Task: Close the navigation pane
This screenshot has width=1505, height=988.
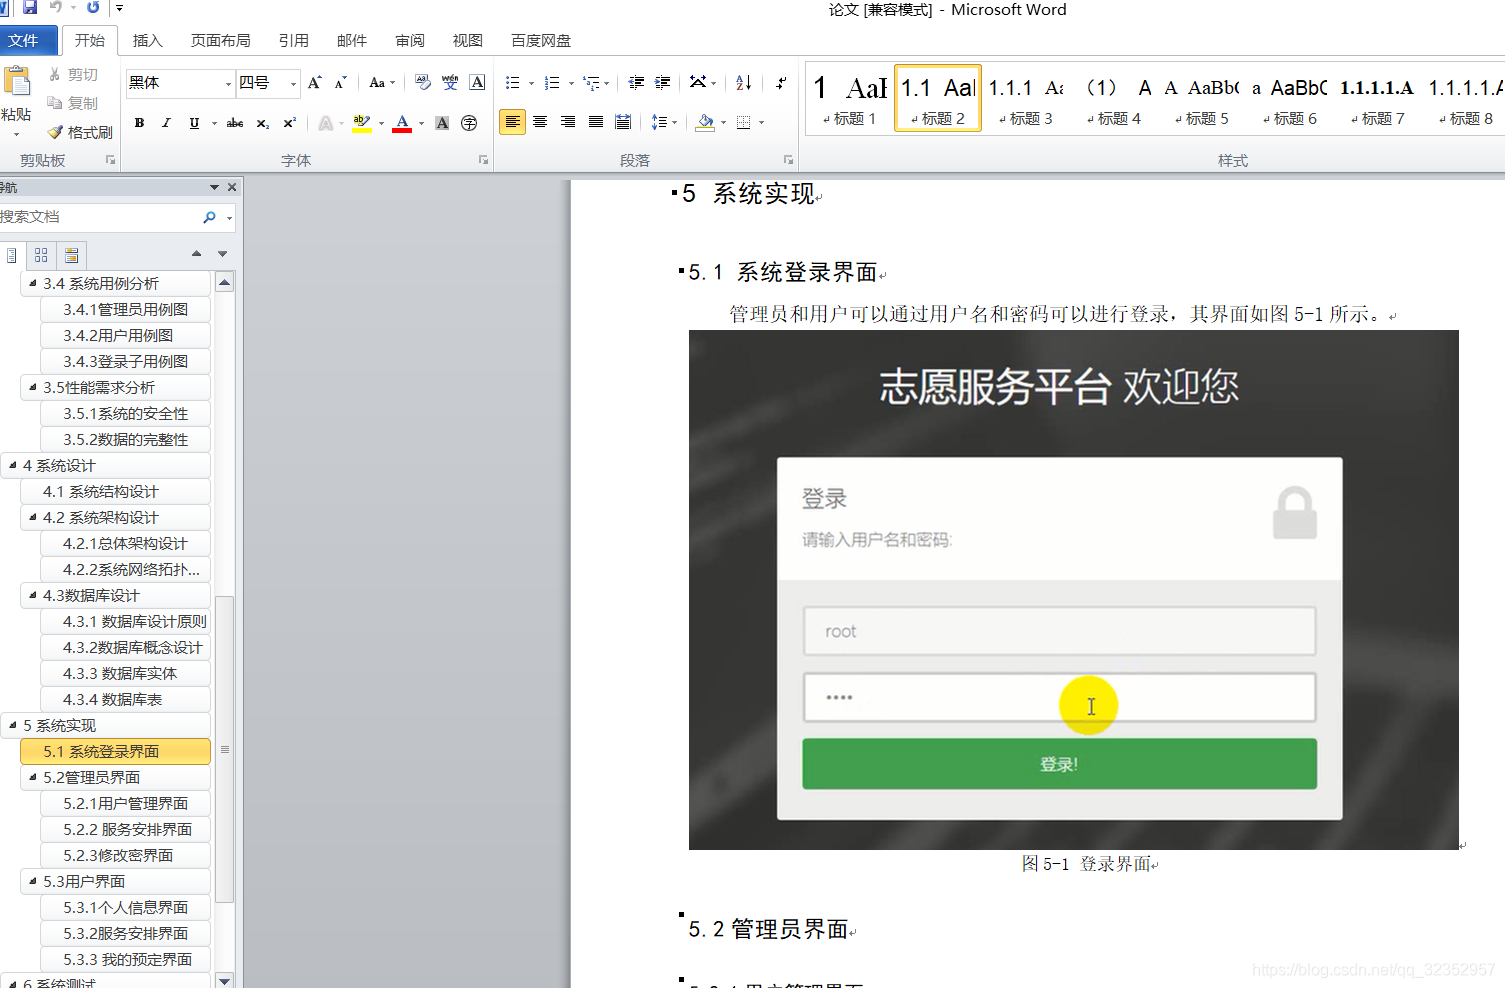Action: (232, 187)
